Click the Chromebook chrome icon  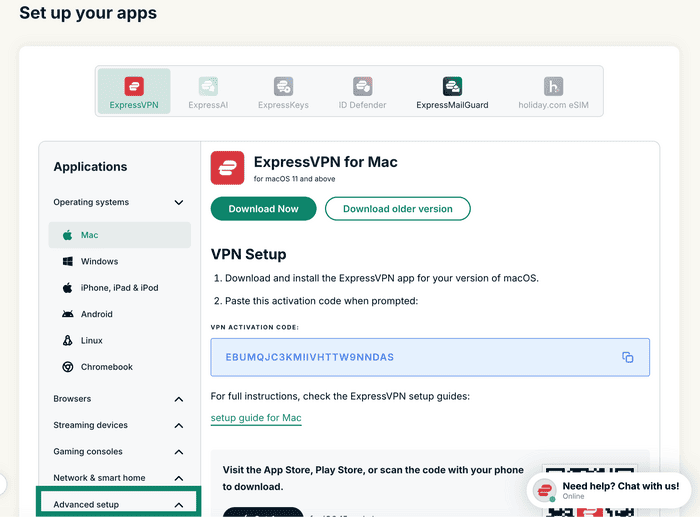pos(67,367)
